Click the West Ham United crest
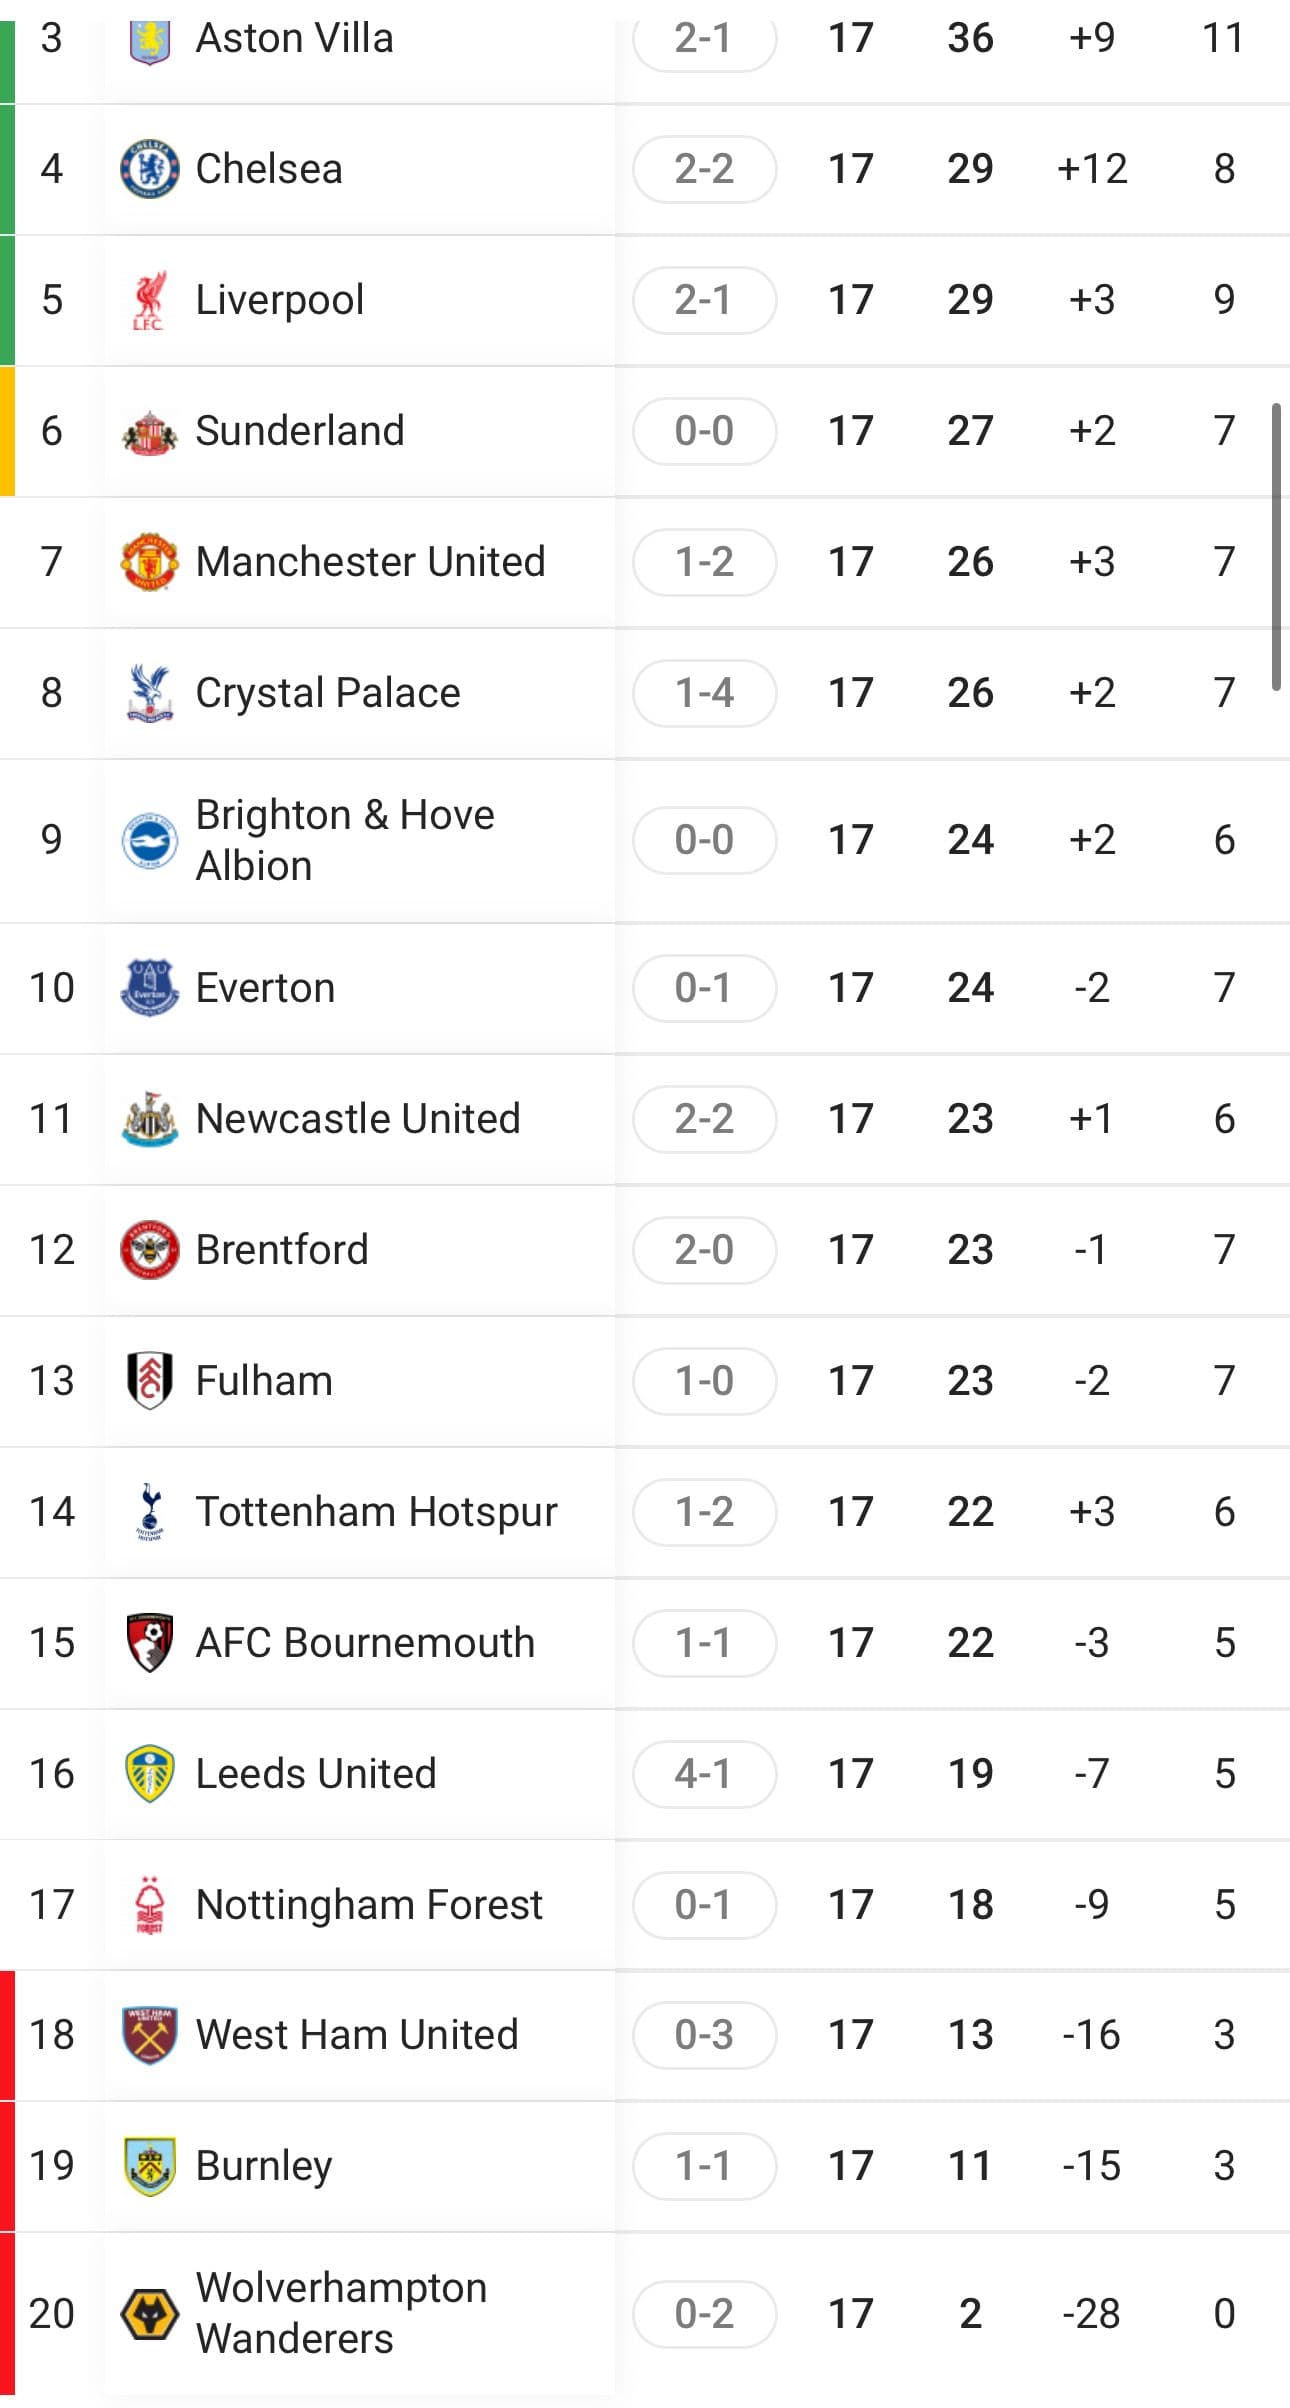The width and height of the screenshot is (1290, 2408). point(150,2034)
